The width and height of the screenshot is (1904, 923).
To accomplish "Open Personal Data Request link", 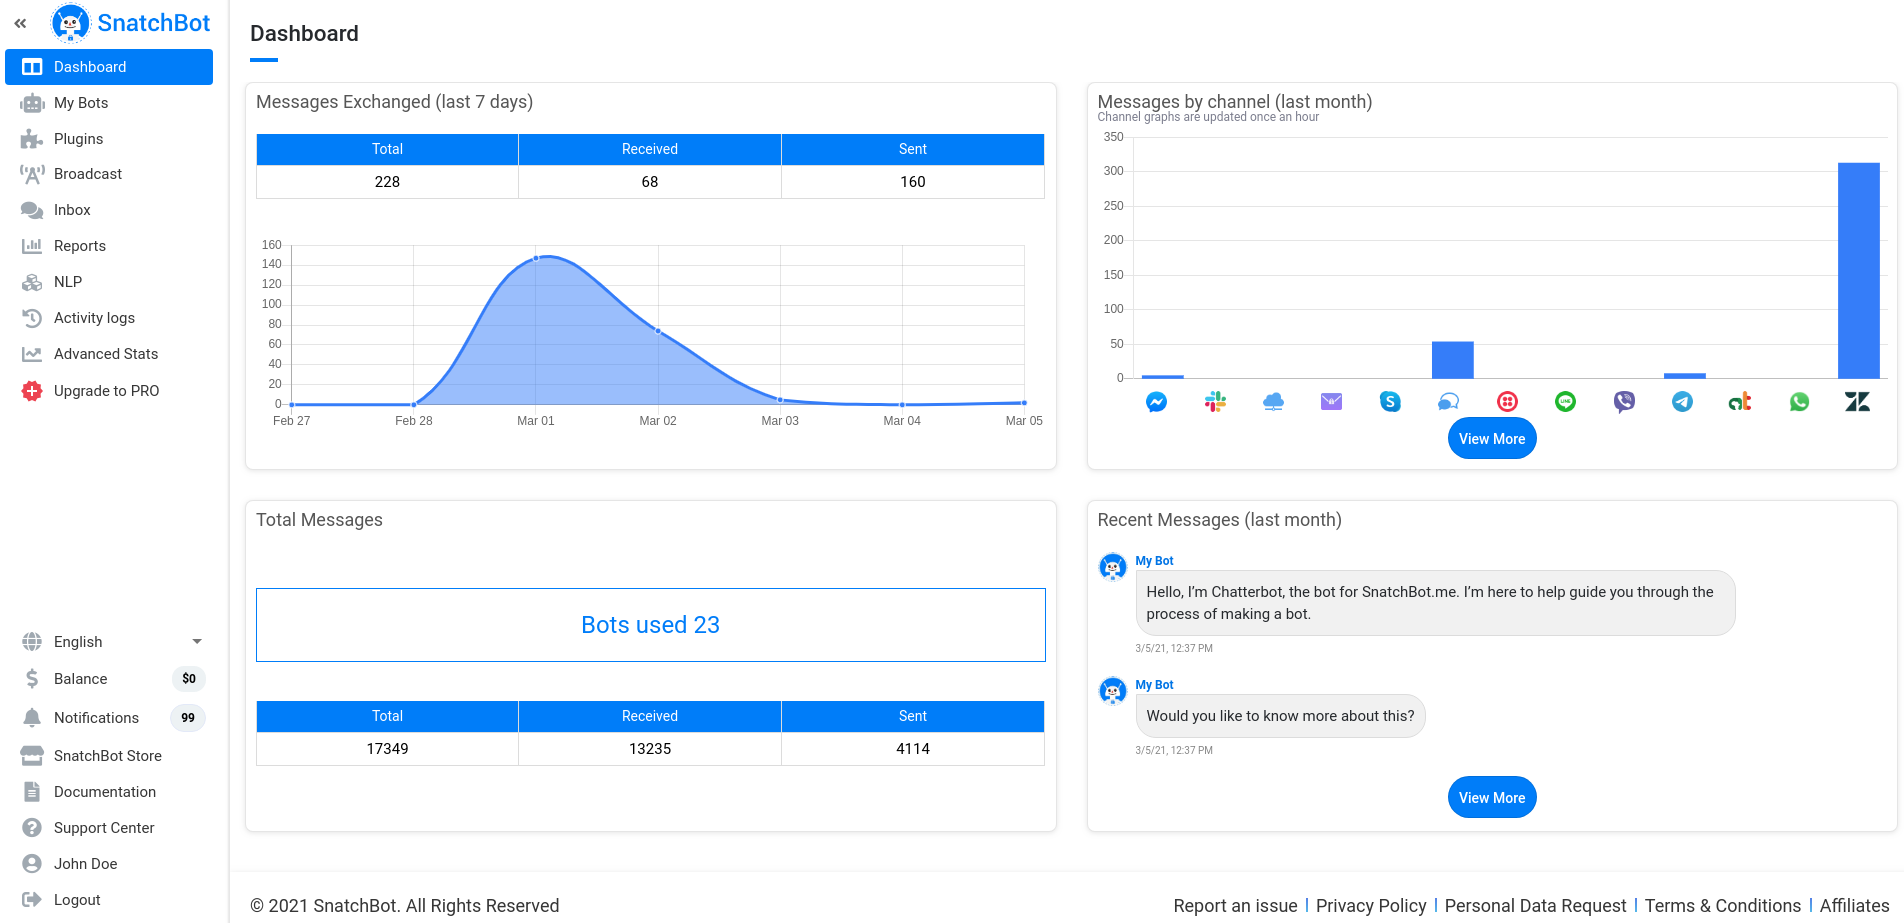I will point(1536,906).
